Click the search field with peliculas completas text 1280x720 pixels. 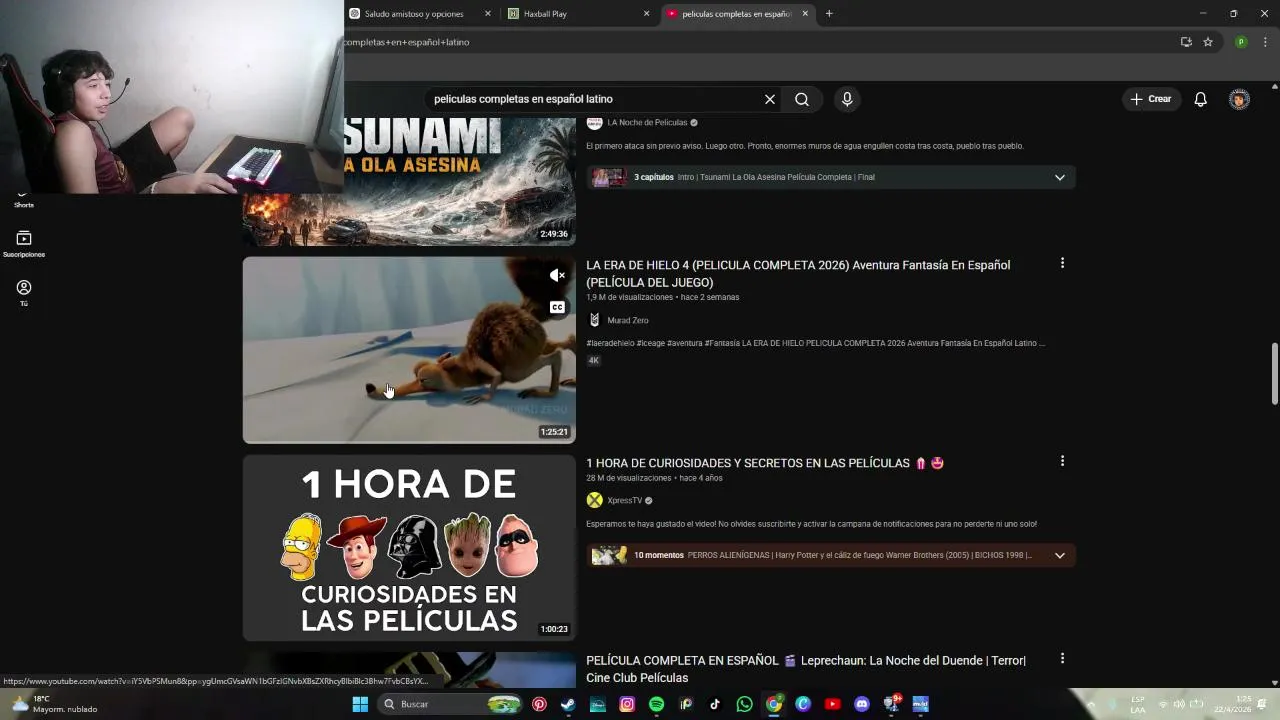(x=595, y=99)
